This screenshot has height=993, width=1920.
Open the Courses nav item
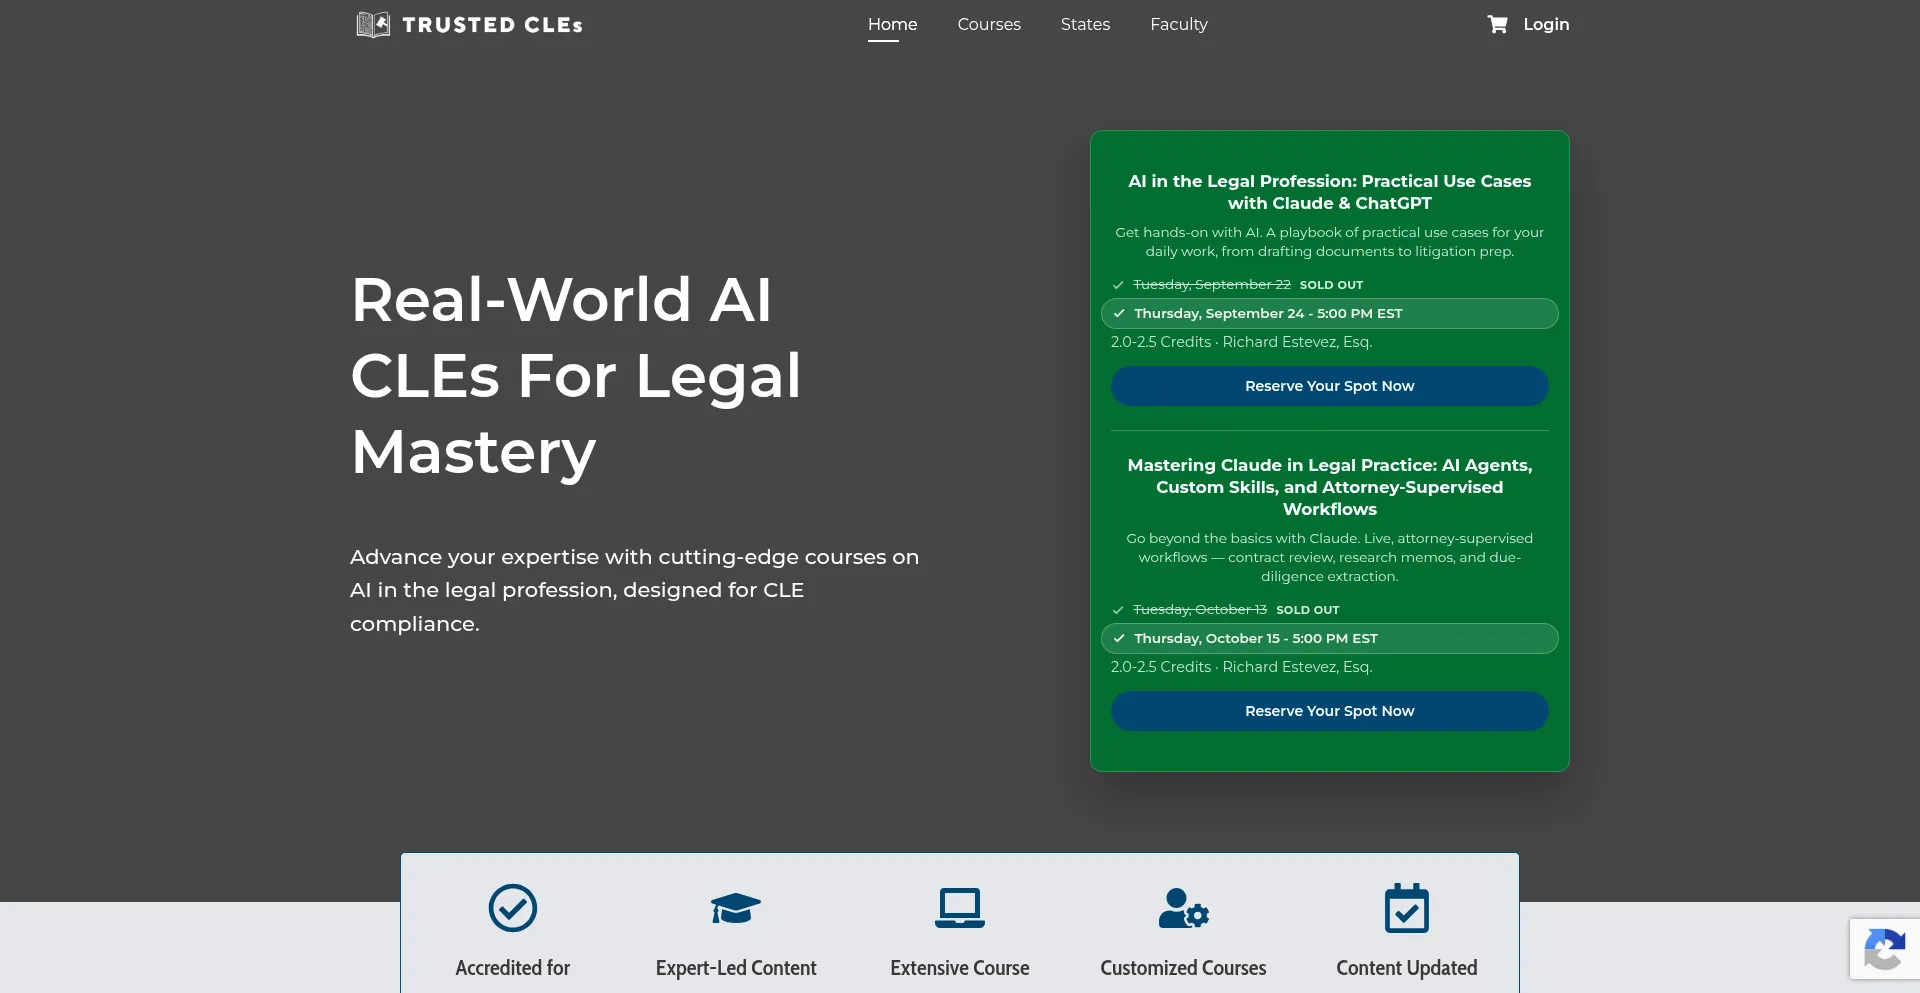click(989, 24)
